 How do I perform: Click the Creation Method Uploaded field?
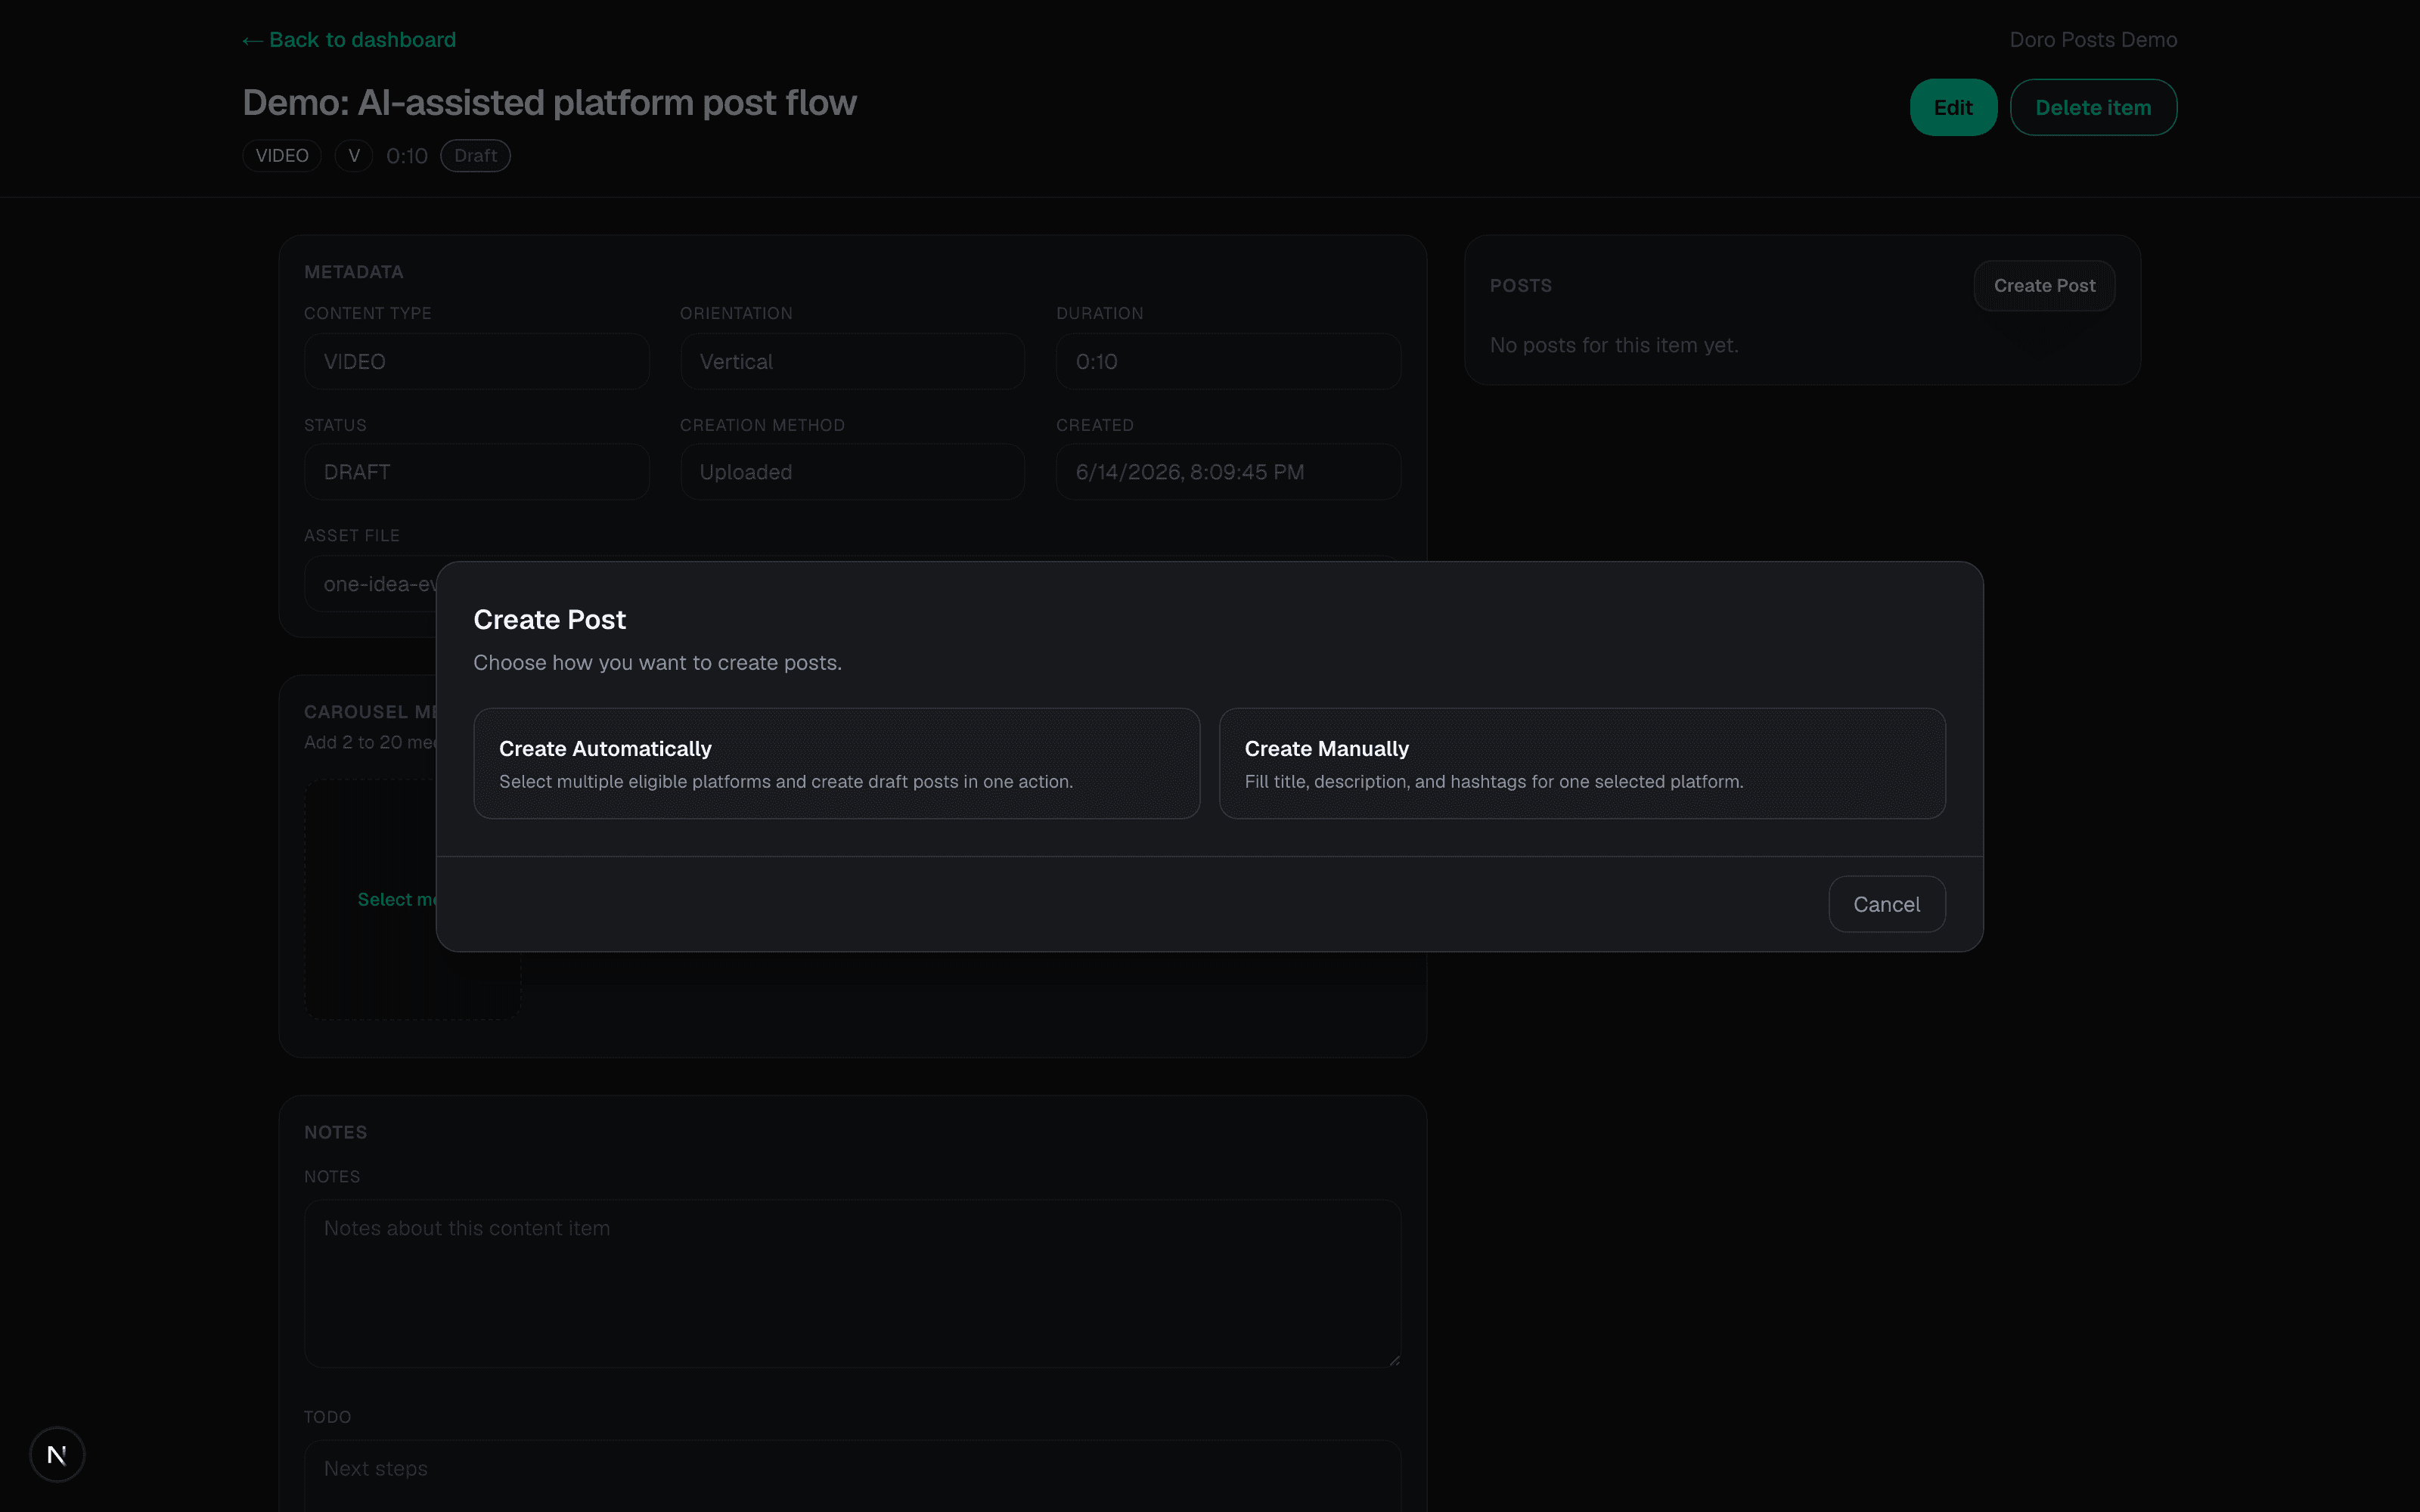tap(852, 472)
